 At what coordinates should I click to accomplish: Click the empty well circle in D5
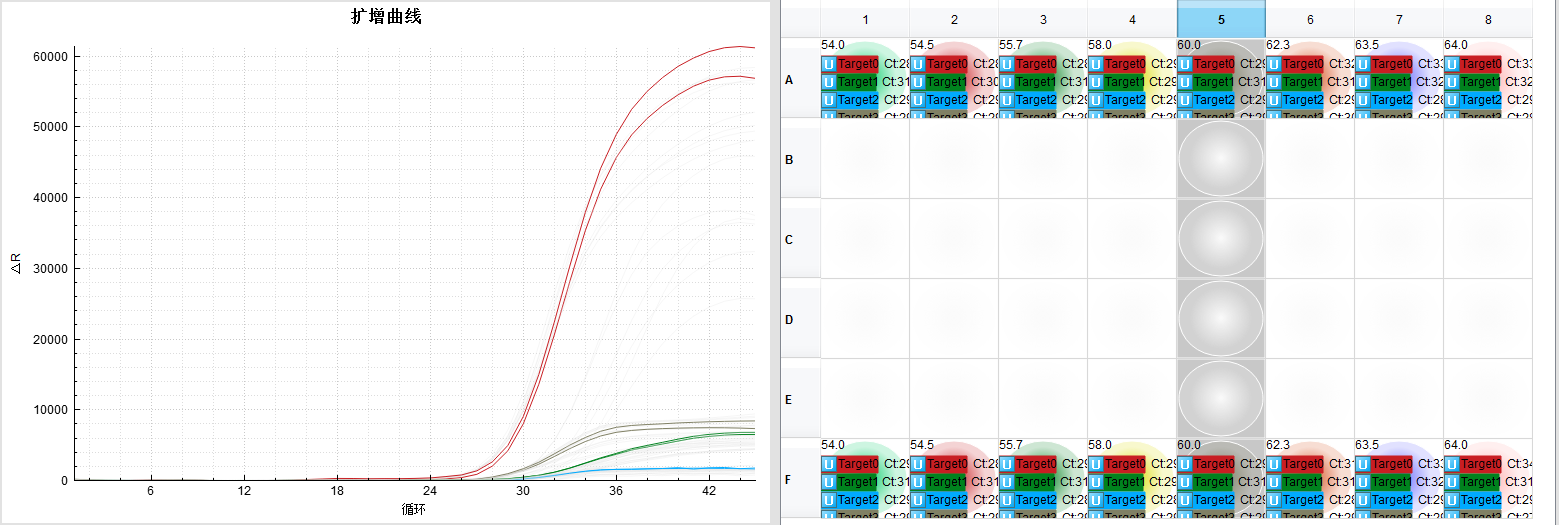(x=1221, y=319)
